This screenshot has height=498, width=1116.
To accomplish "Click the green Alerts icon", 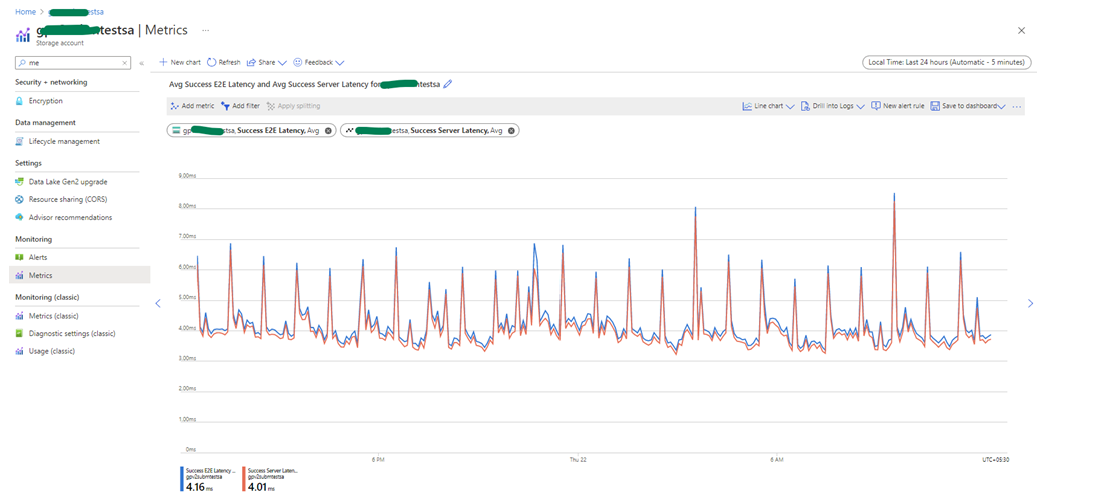I will pyautogui.click(x=20, y=258).
